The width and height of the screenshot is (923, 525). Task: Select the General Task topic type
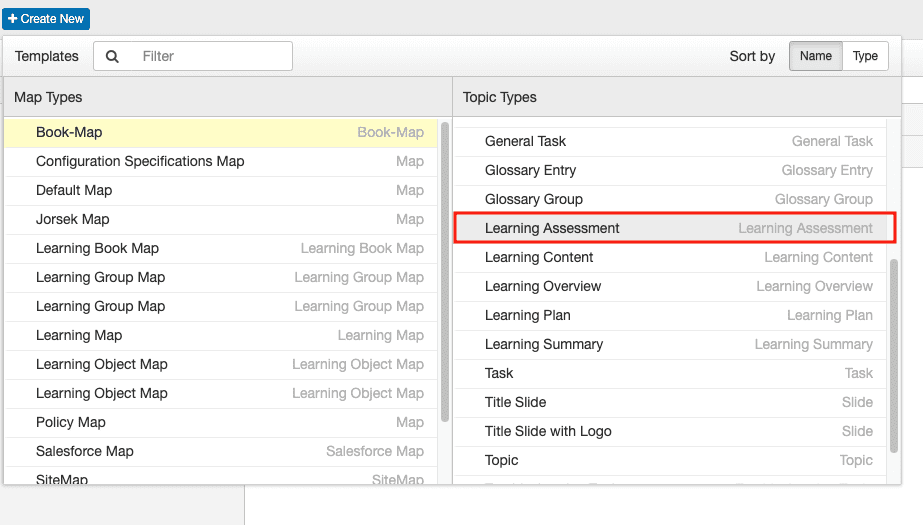click(x=670, y=141)
